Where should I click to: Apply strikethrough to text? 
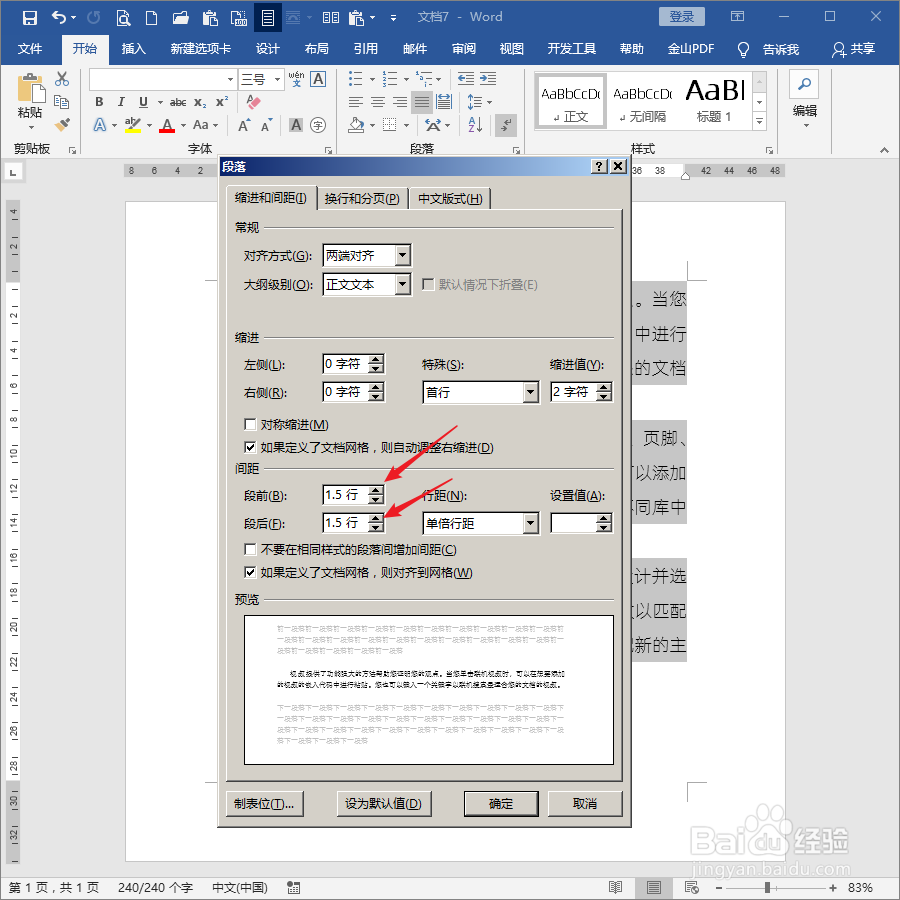(178, 102)
